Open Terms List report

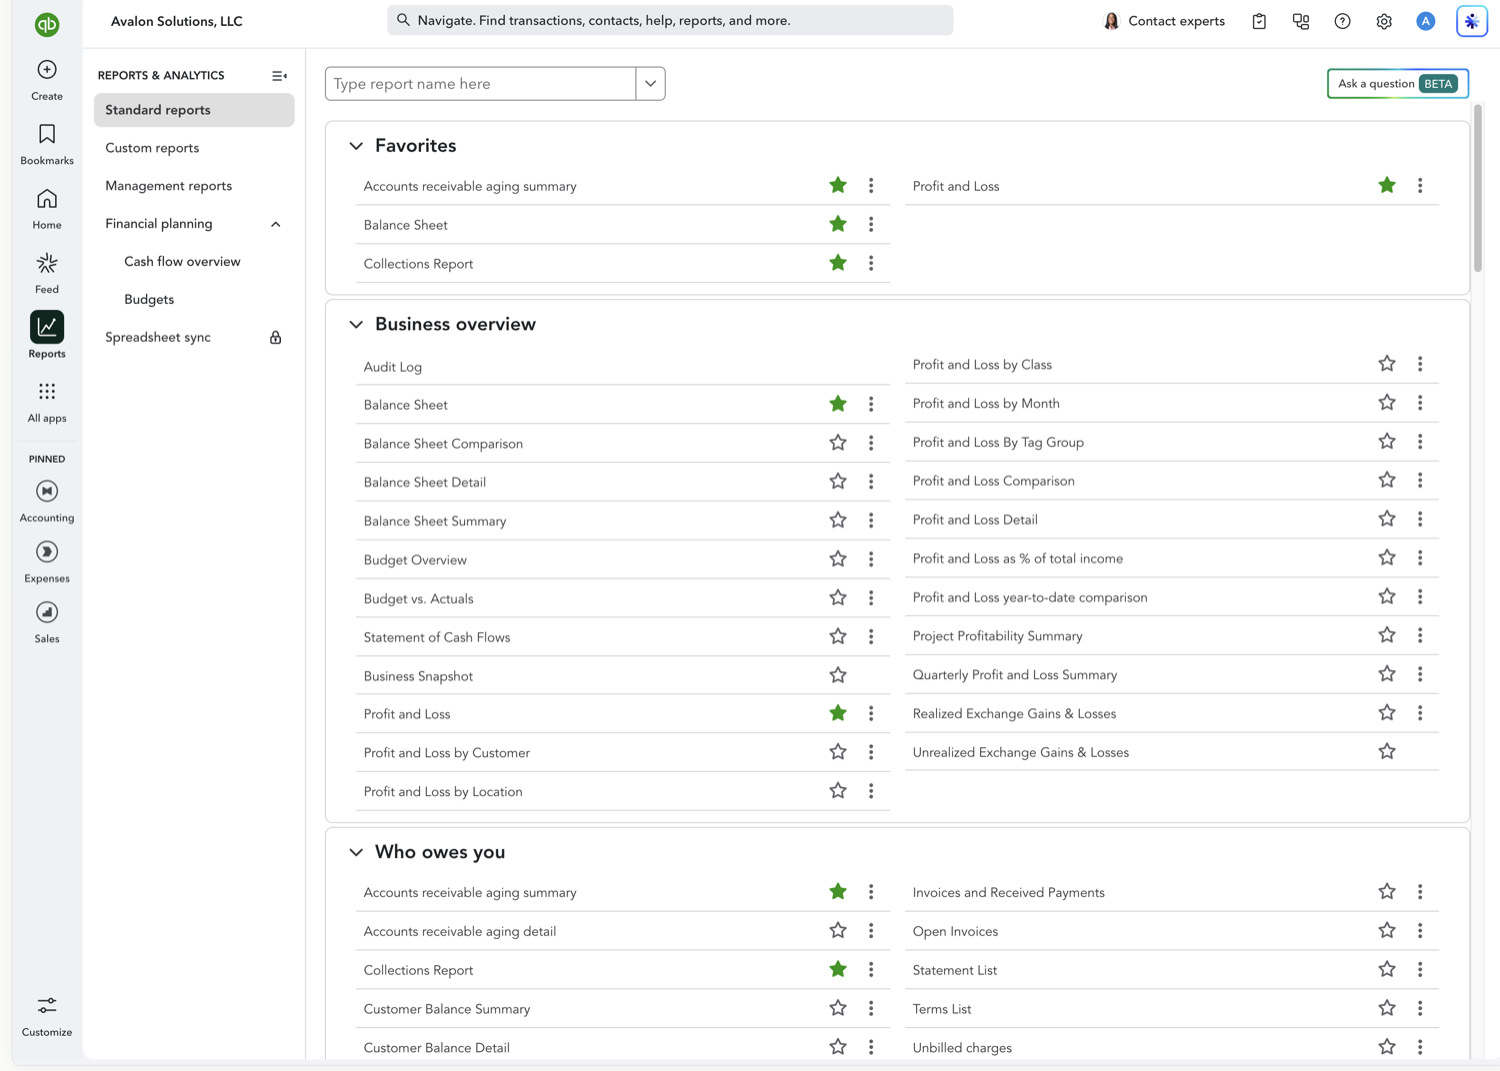[x=942, y=1009]
